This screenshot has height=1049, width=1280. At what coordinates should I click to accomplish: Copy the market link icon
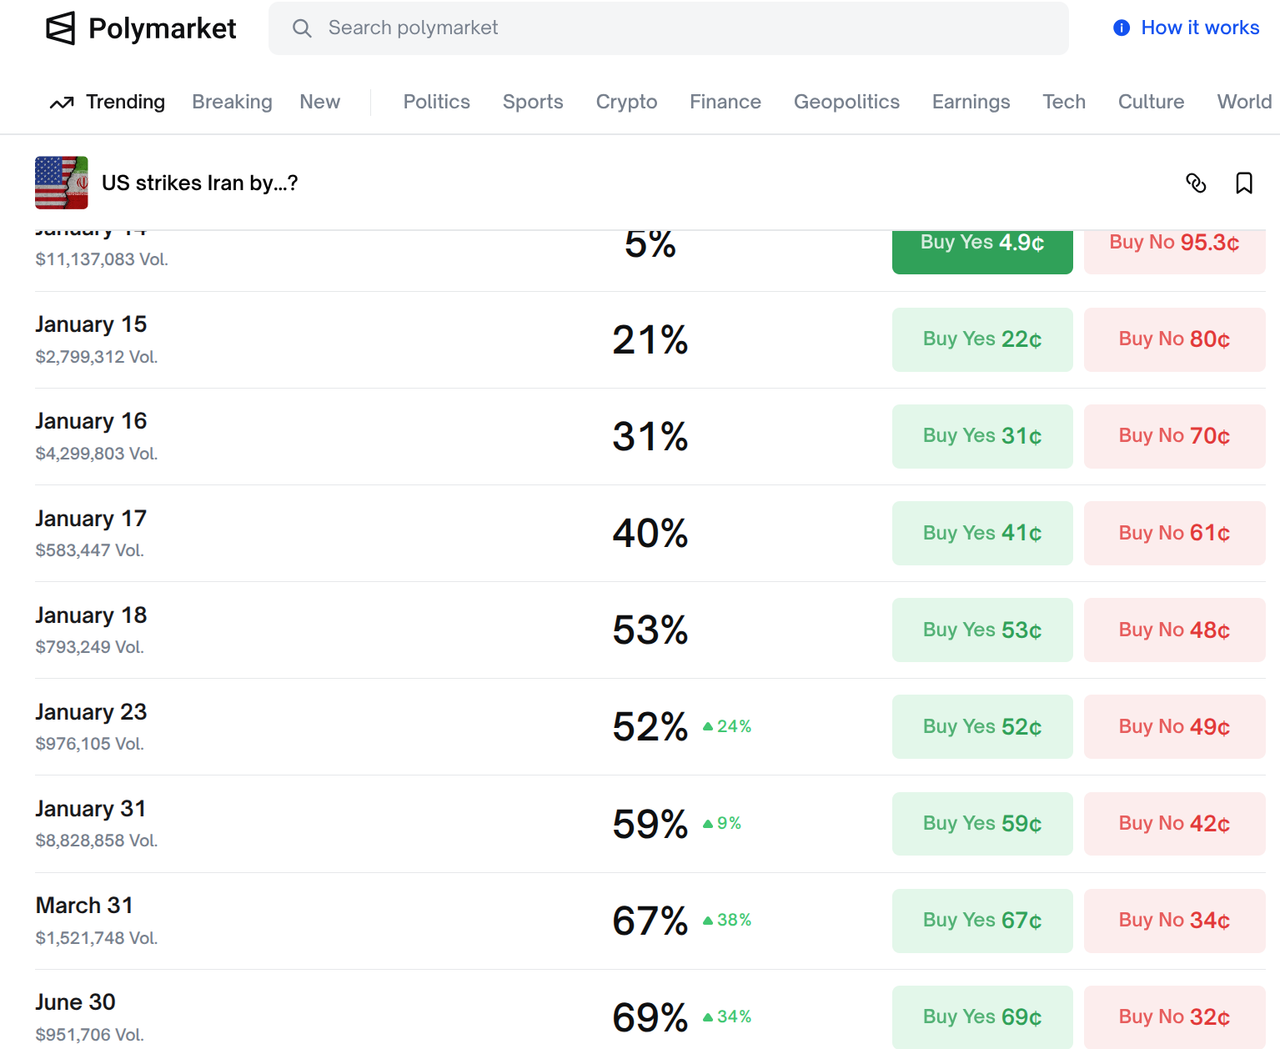[1196, 183]
